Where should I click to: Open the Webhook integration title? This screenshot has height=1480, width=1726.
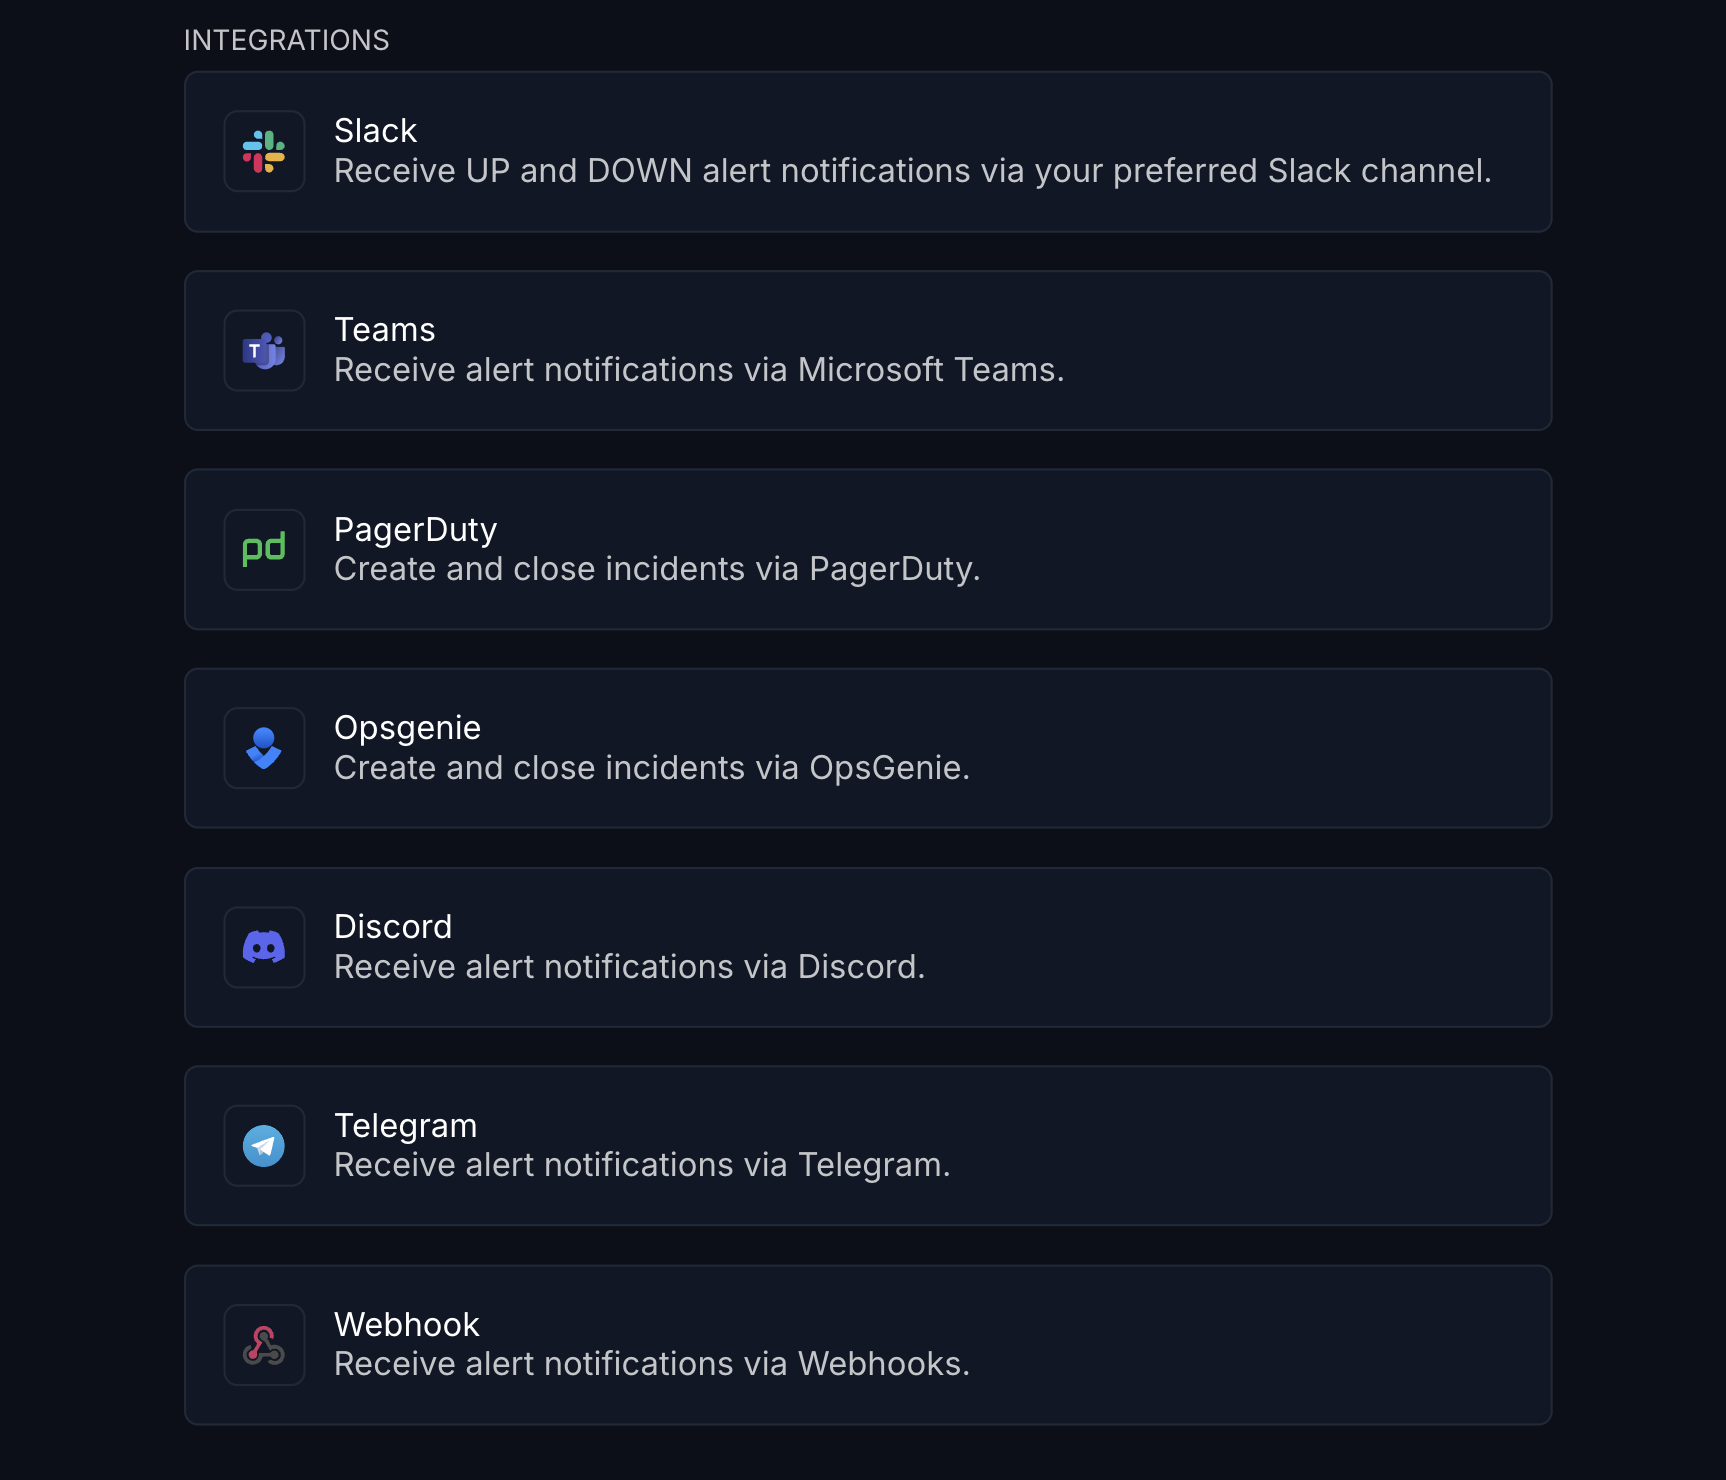click(406, 1325)
